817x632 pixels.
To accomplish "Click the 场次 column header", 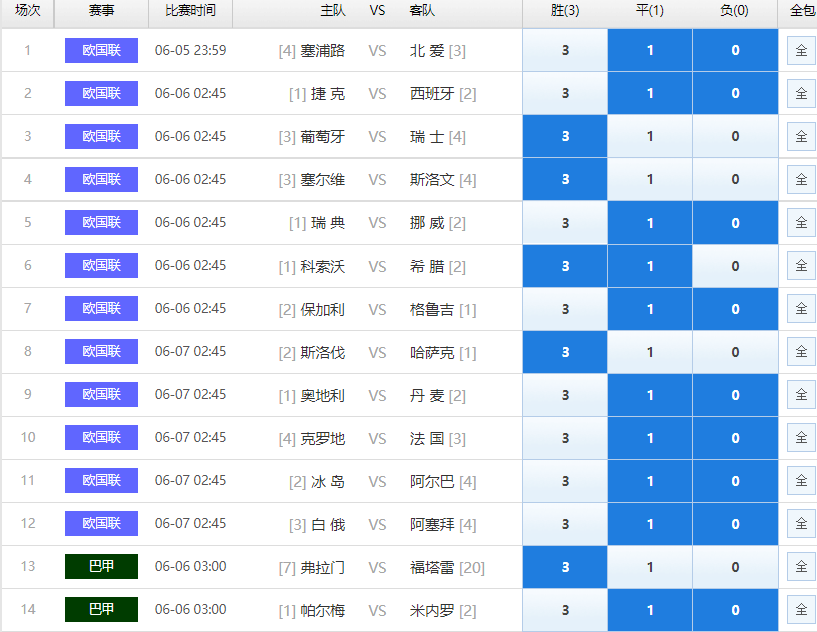I will (x=27, y=10).
